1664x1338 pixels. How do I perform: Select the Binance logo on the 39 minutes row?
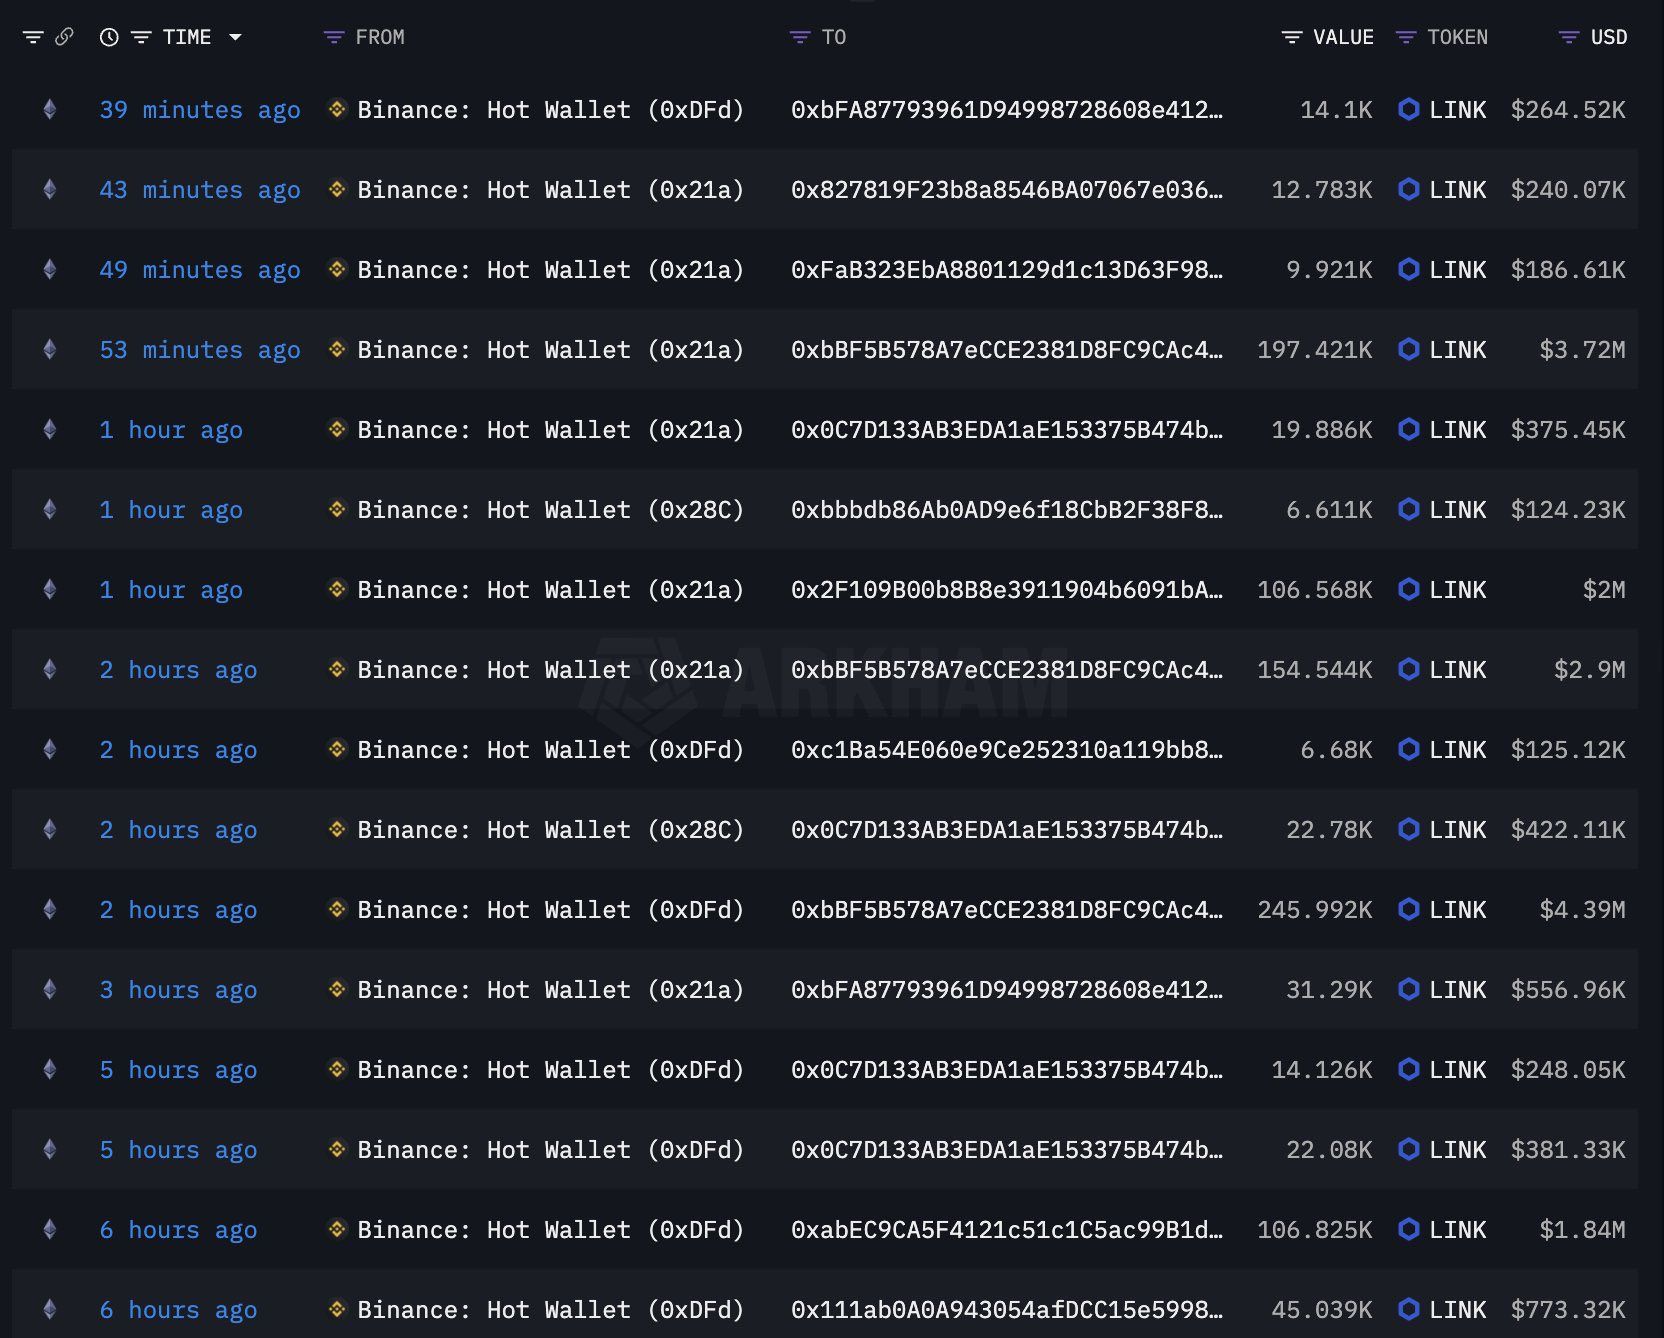coord(336,110)
